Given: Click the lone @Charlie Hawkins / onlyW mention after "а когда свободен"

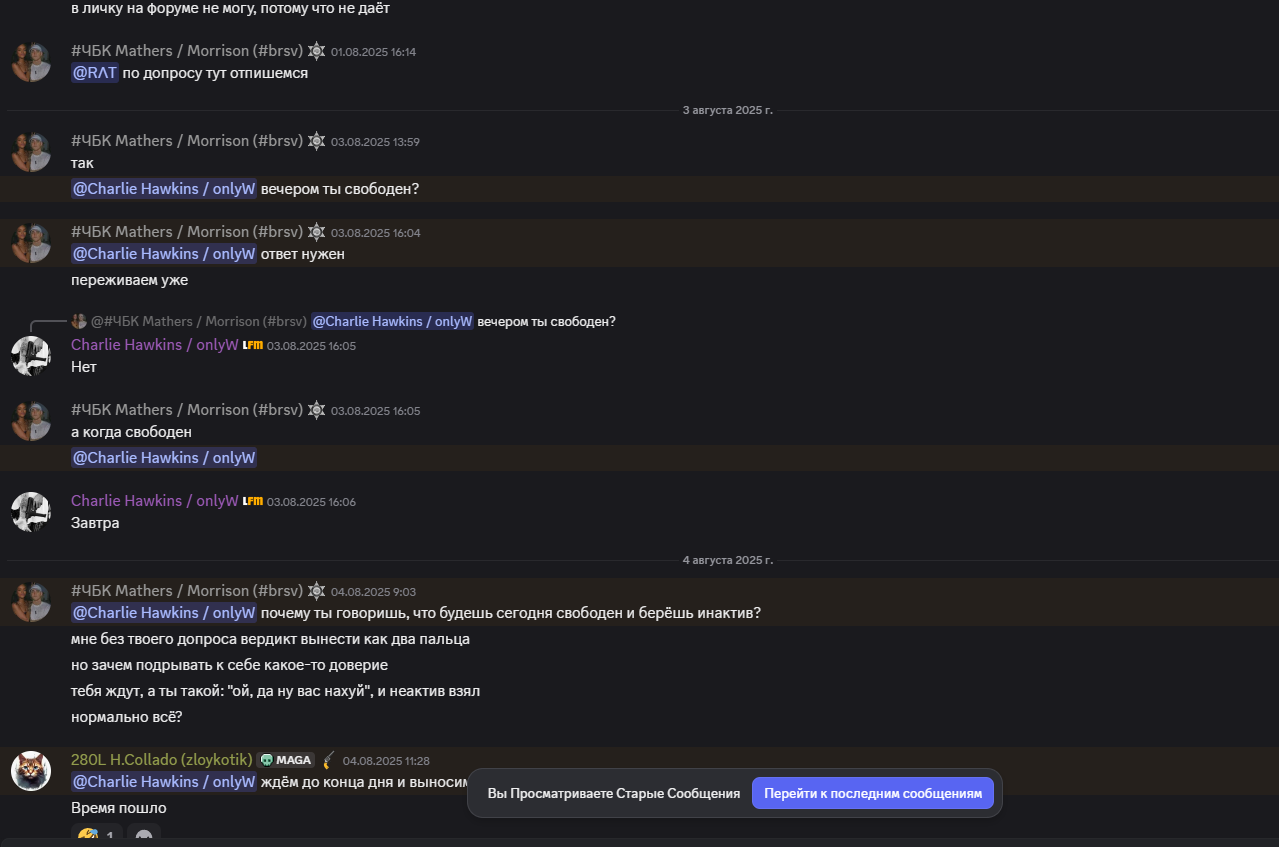Looking at the screenshot, I should click(164, 458).
